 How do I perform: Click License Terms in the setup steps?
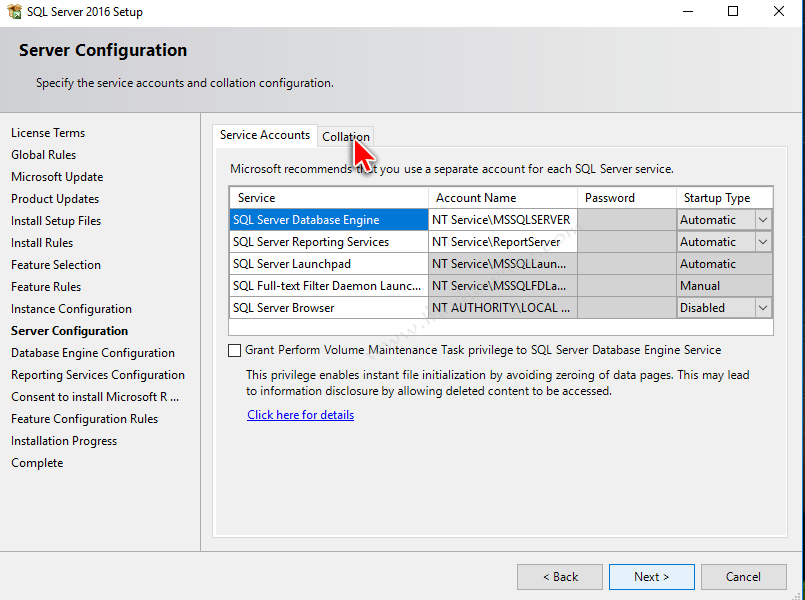point(48,133)
